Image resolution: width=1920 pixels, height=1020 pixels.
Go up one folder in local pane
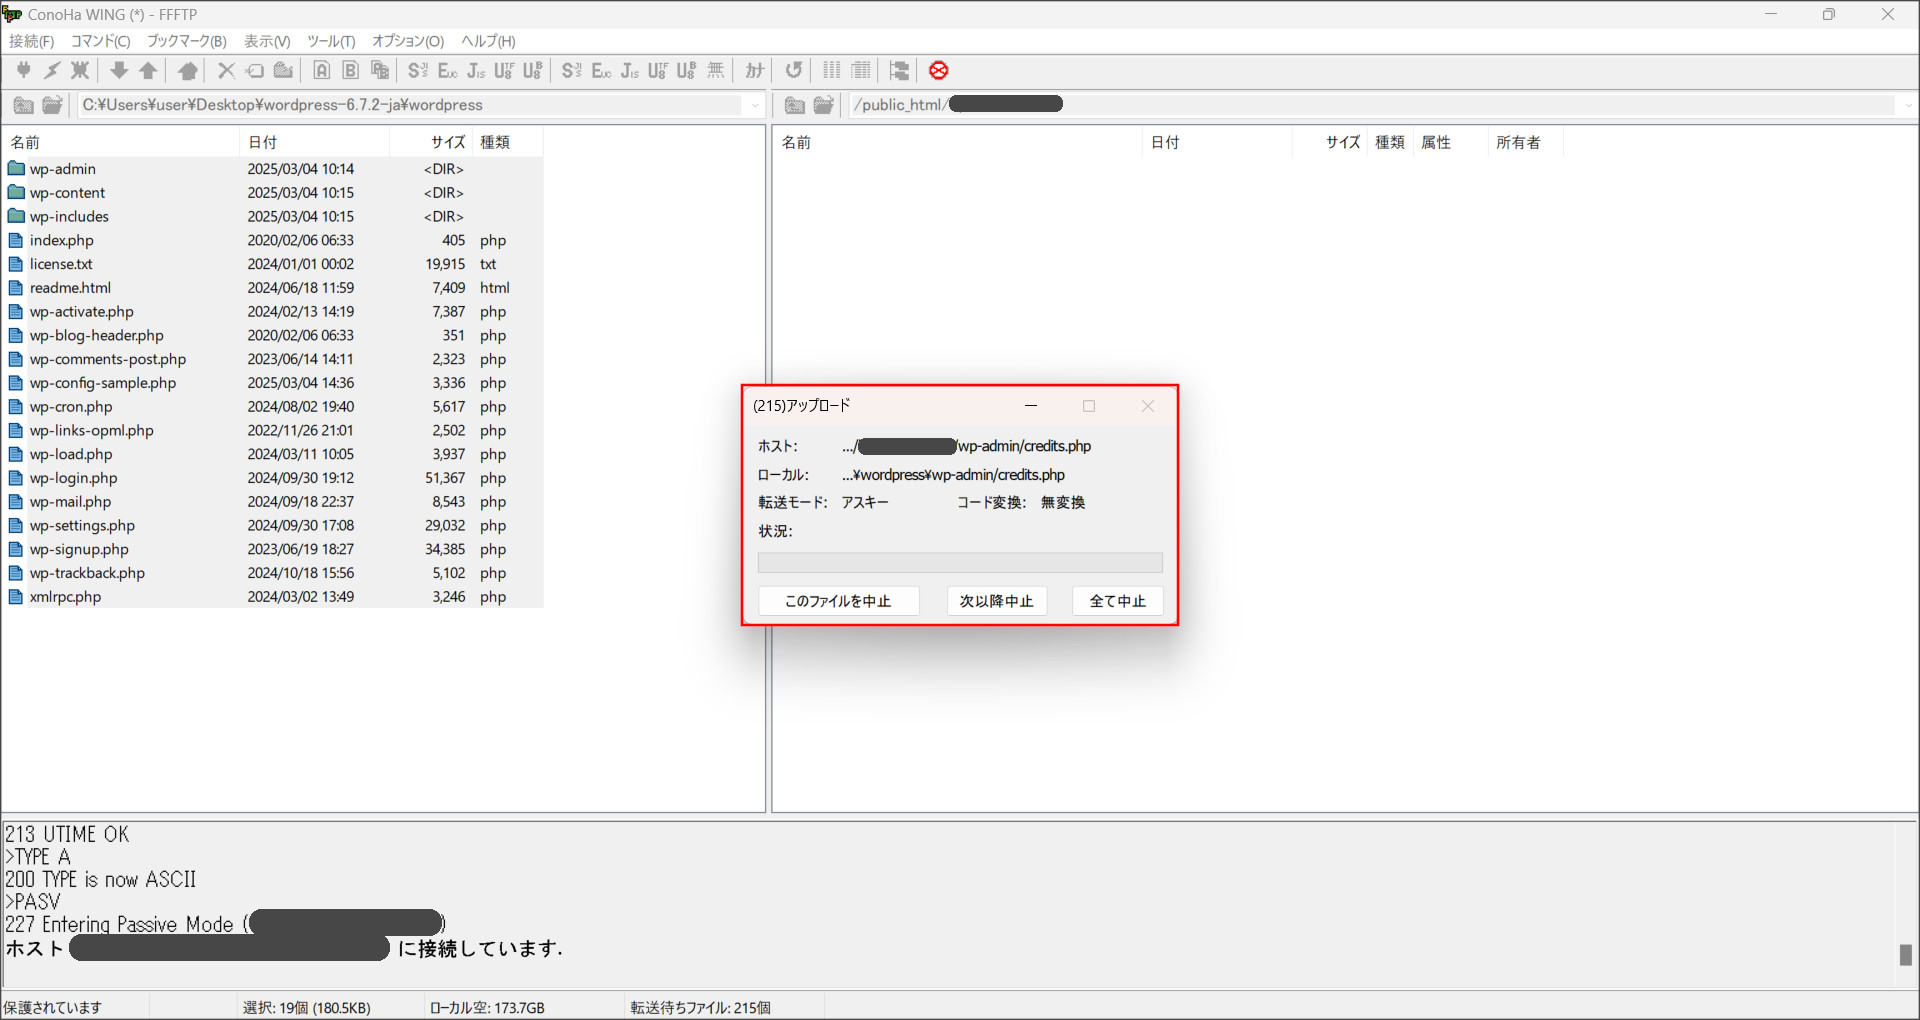click(23, 105)
